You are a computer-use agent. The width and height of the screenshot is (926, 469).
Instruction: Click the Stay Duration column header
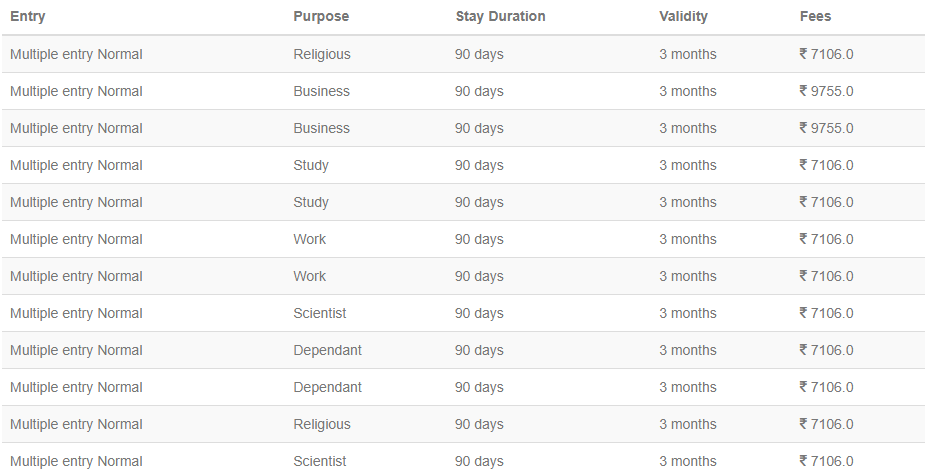click(500, 17)
